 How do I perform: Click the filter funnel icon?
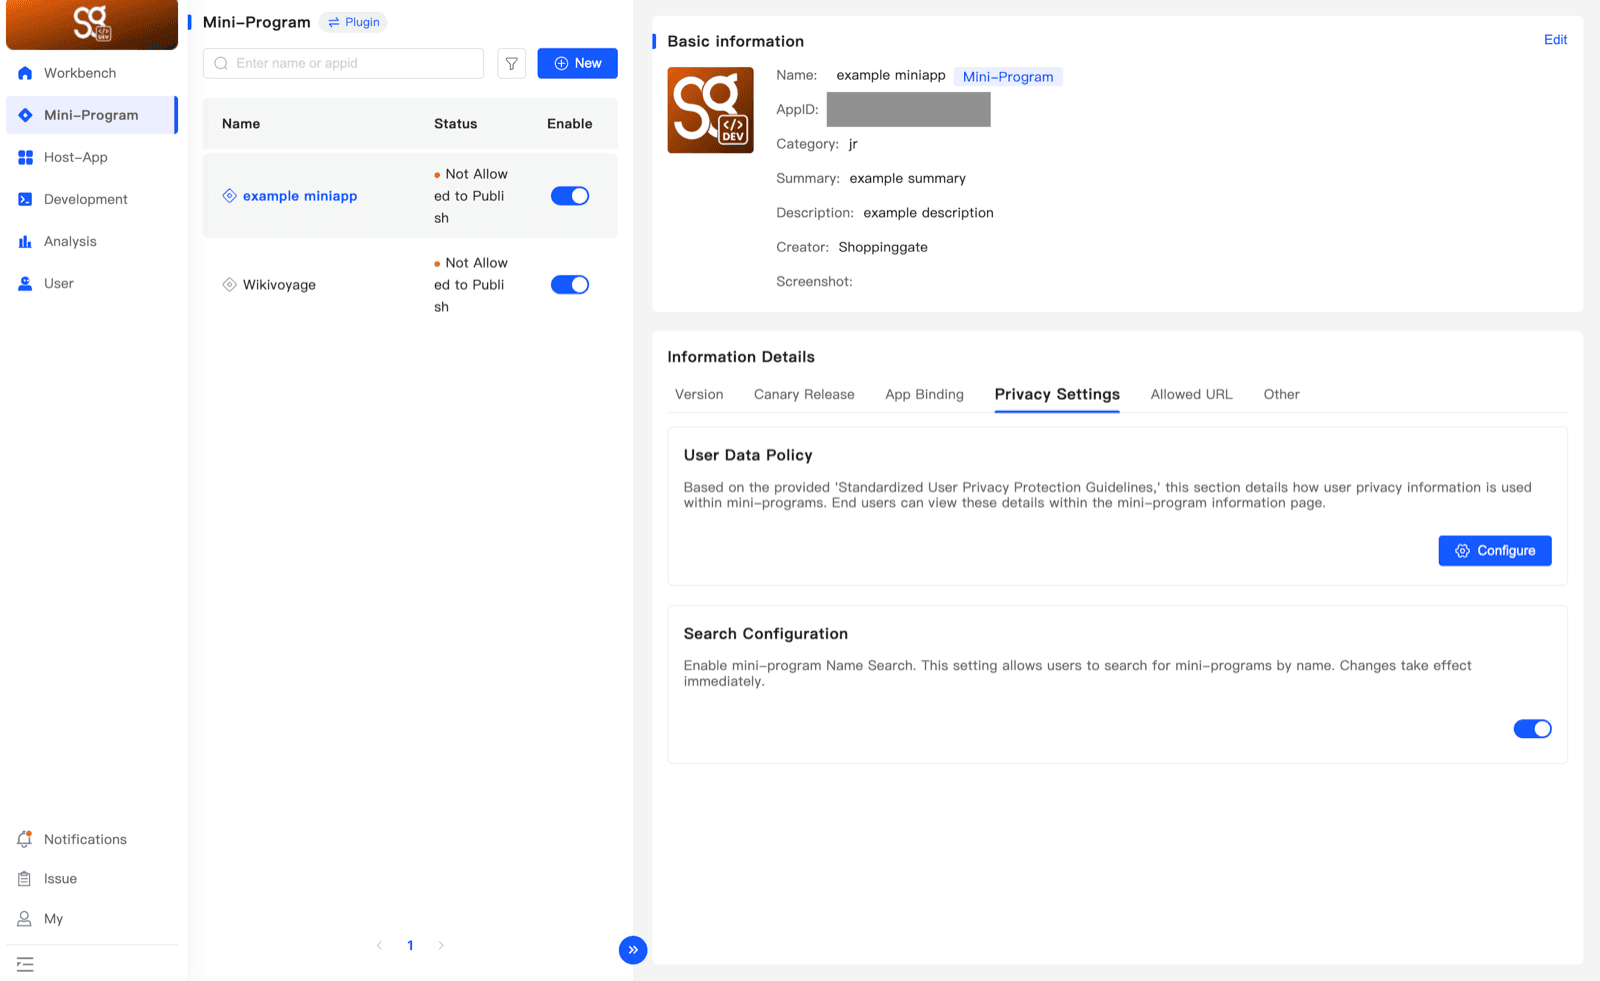(x=511, y=63)
